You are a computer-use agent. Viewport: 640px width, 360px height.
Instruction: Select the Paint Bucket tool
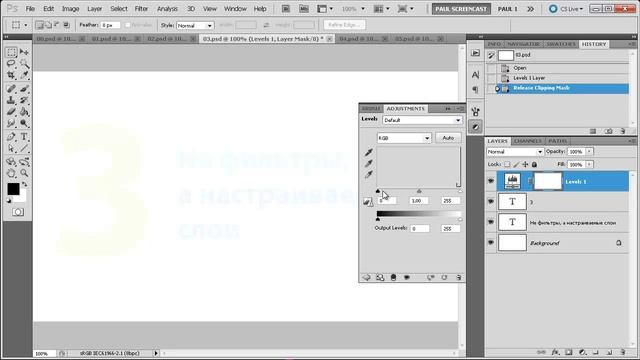(24, 111)
